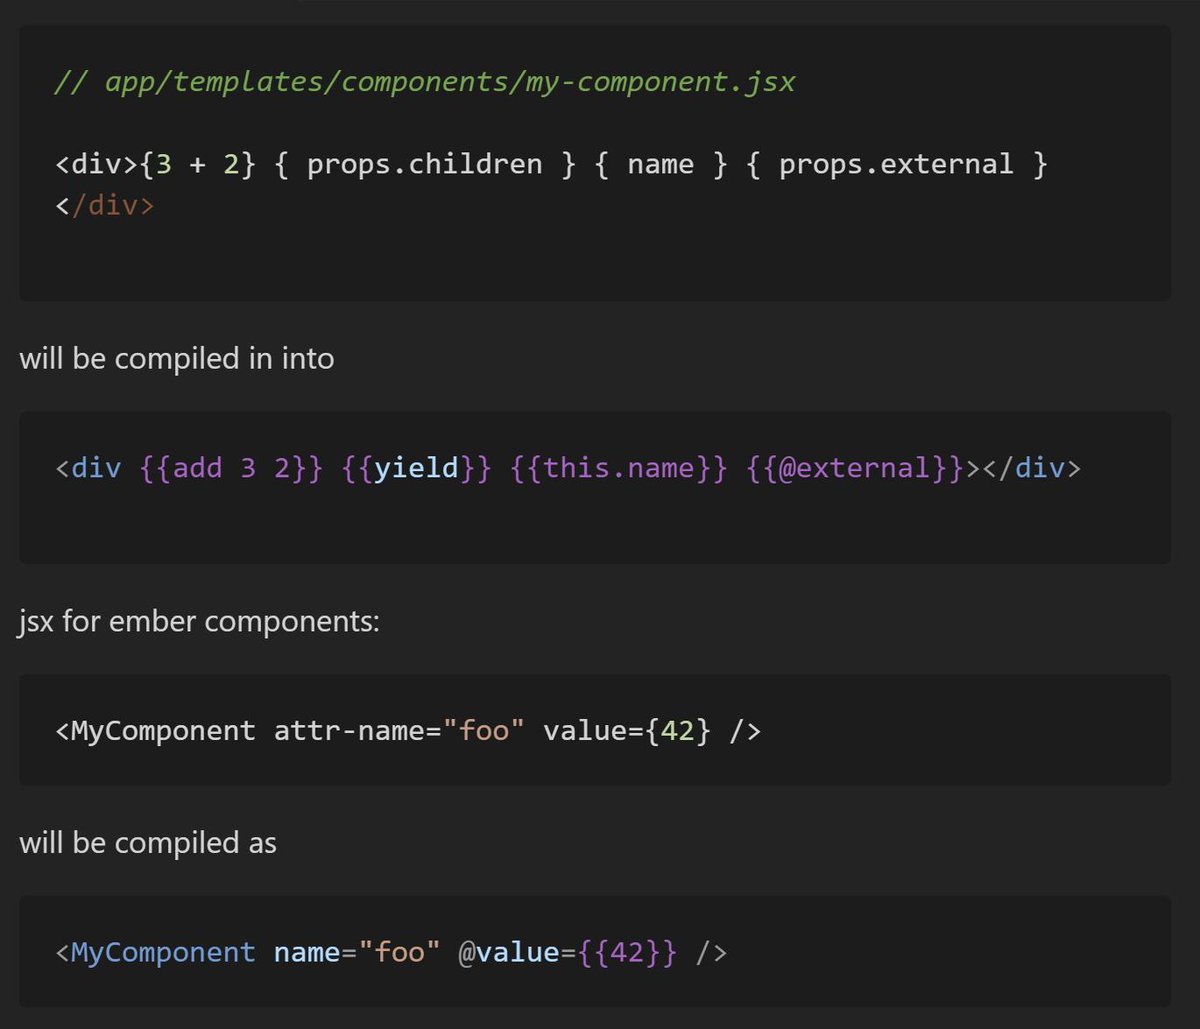The width and height of the screenshot is (1200, 1029).
Task: Click 'name="foo"' in compiled MyComponent
Action: click(357, 952)
